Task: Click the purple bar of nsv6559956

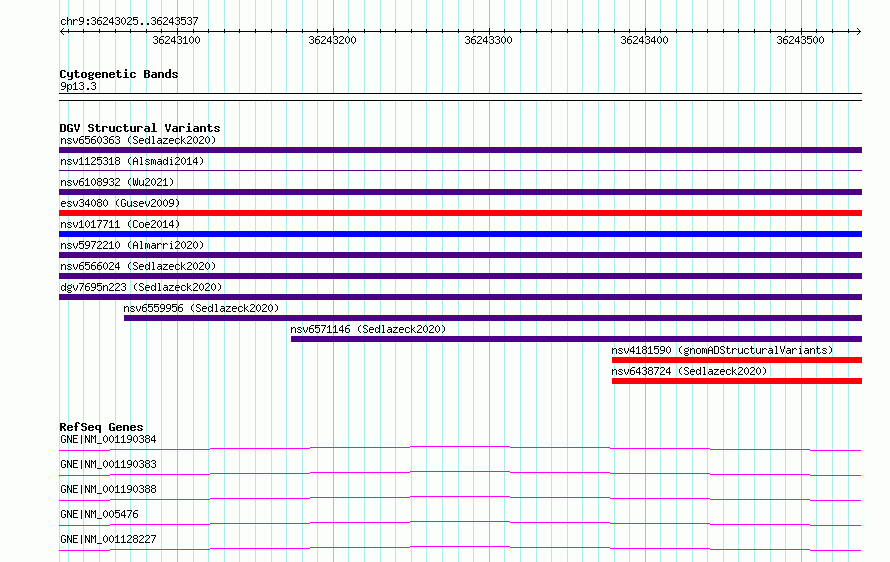Action: coord(493,318)
